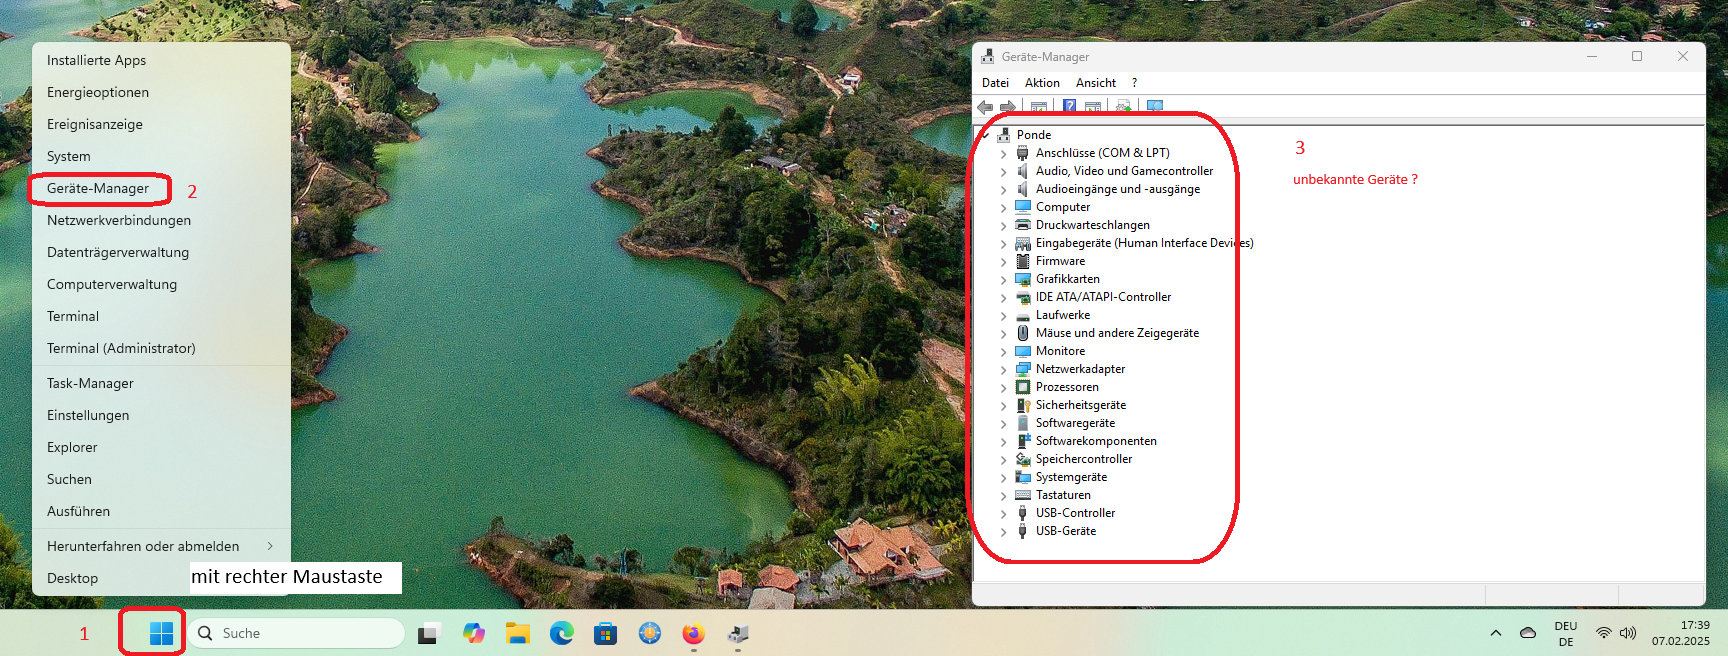
Task: Click the Ponde computer icon at tree root
Action: pyautogui.click(x=1003, y=135)
